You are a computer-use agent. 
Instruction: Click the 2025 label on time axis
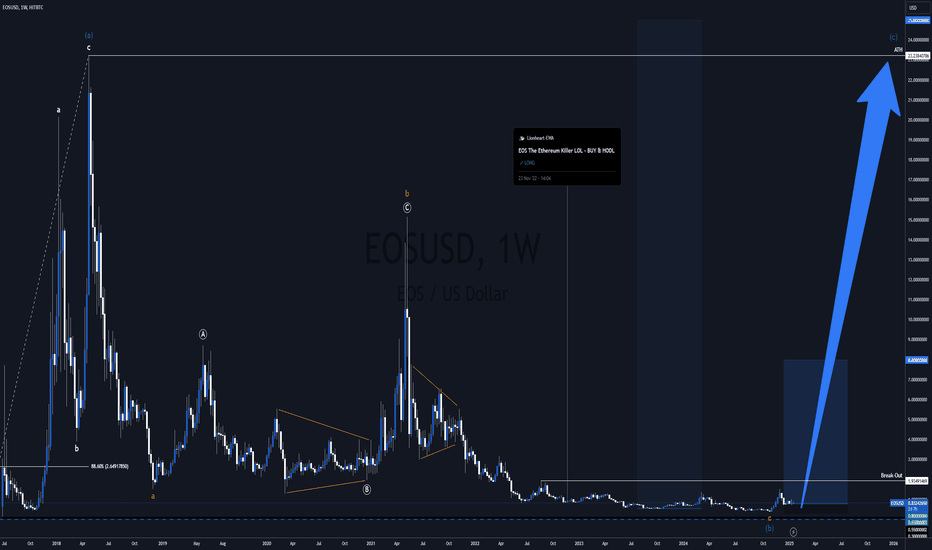point(789,543)
